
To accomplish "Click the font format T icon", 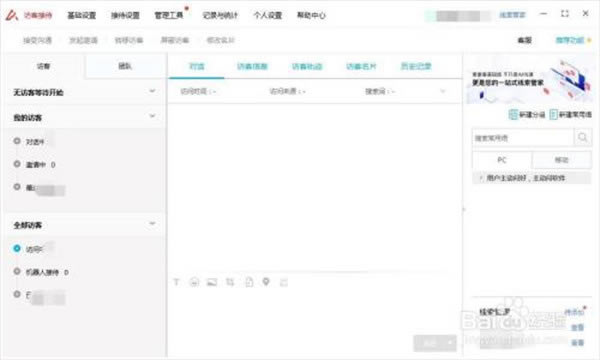I will click(176, 282).
